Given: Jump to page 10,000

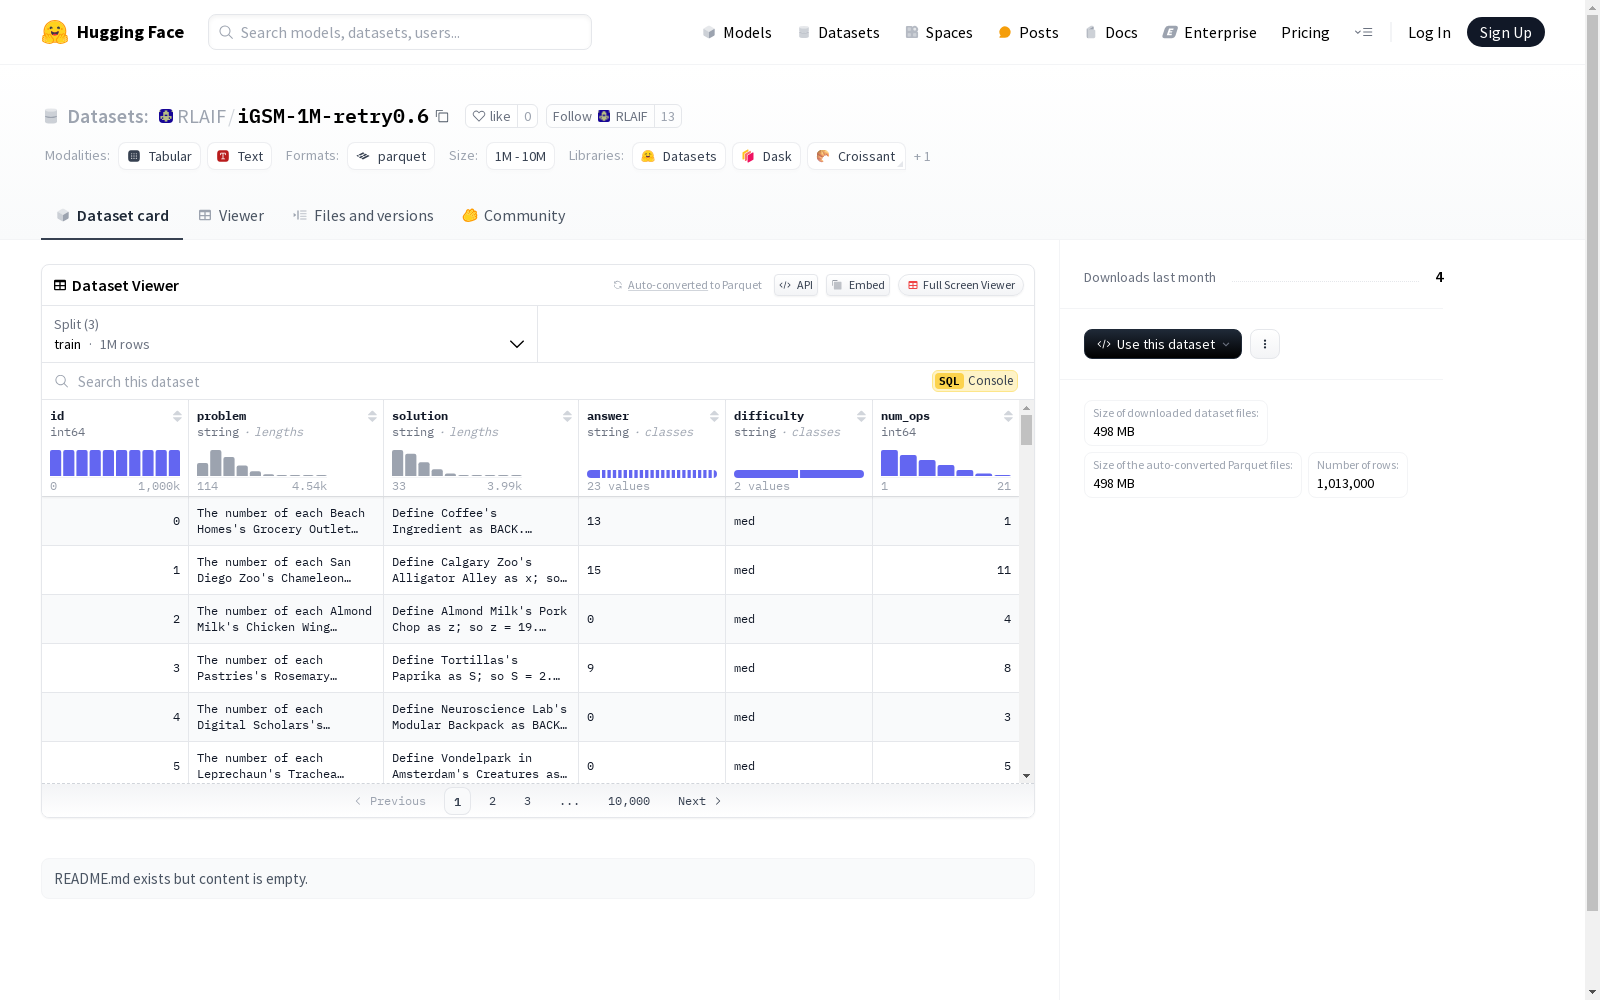Looking at the screenshot, I should pyautogui.click(x=629, y=801).
